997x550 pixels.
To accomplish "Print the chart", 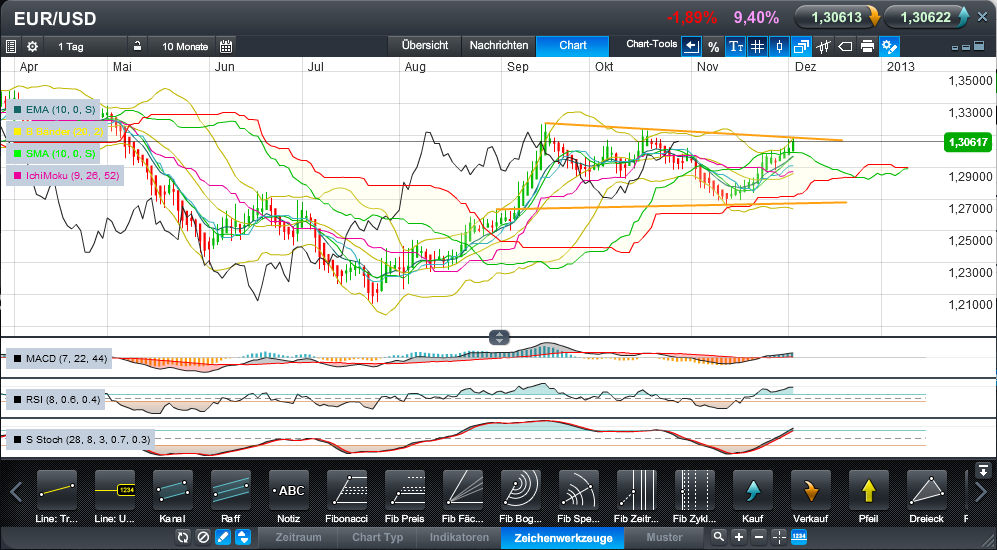I will (x=867, y=46).
